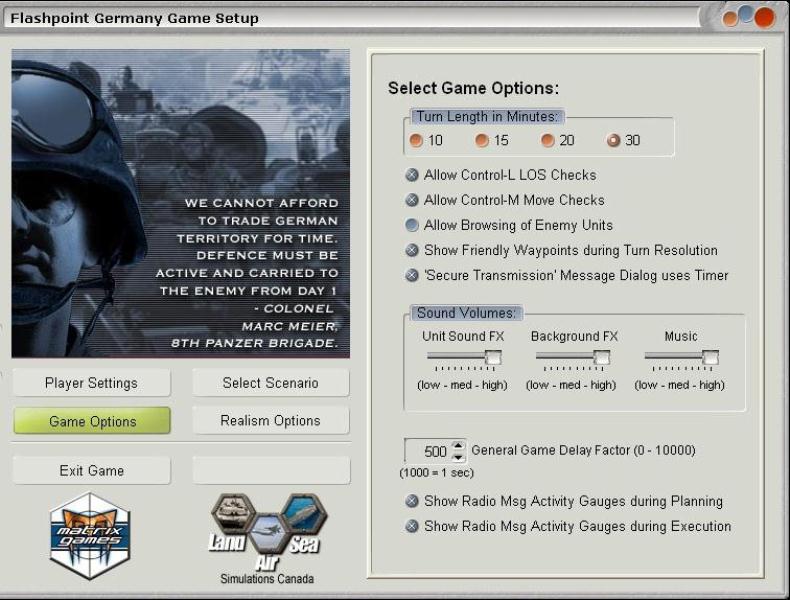The width and height of the screenshot is (790, 600).
Task: Increase General Game Delay Factor with up arrow
Action: (459, 445)
